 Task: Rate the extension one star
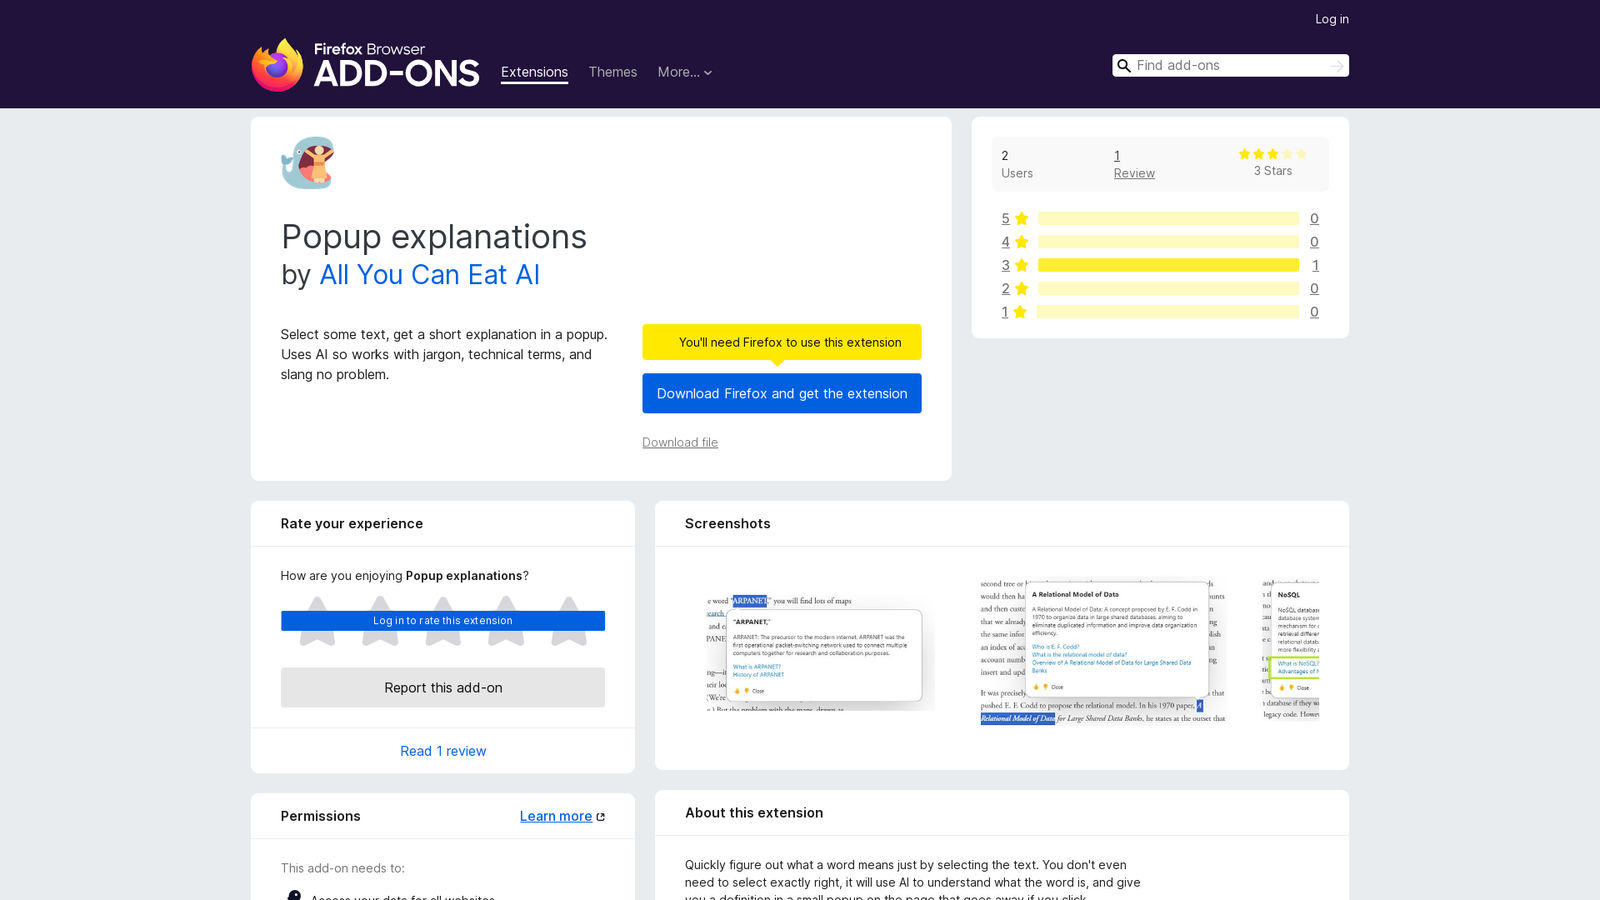pyautogui.click(x=317, y=621)
